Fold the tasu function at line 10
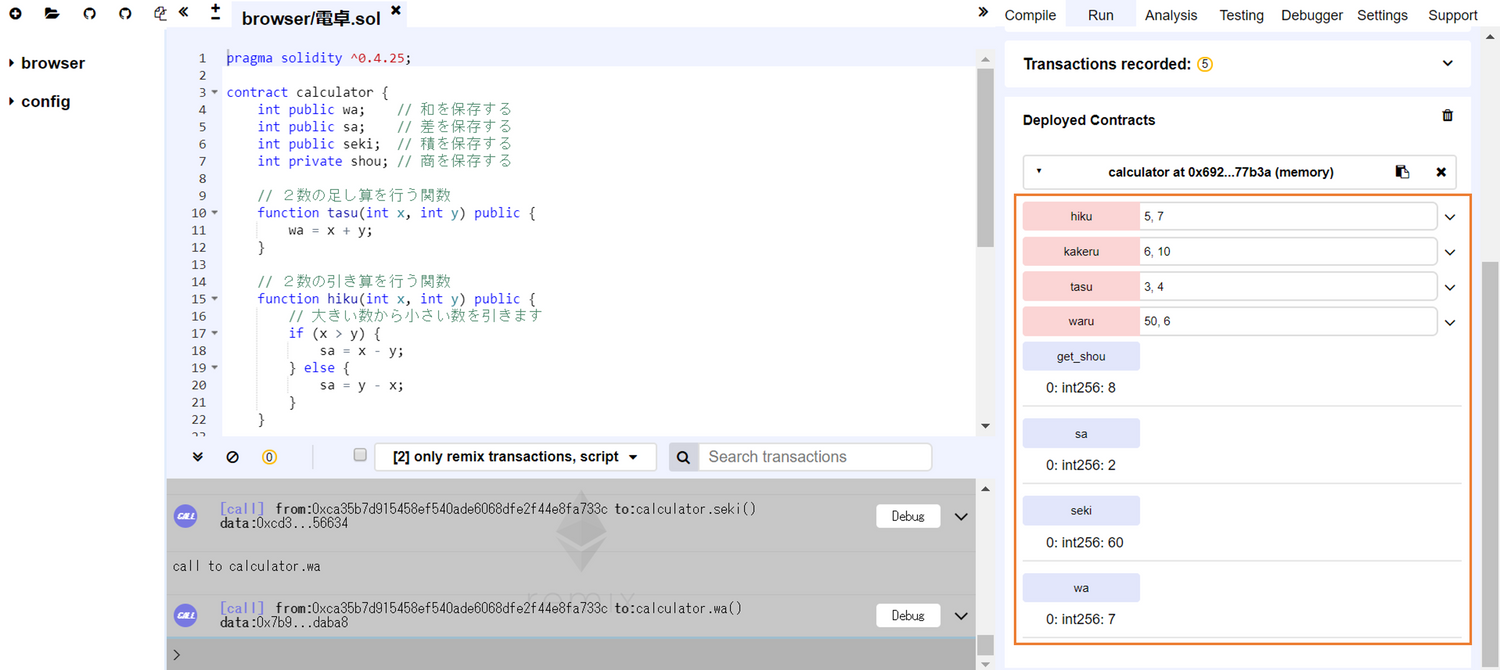1500x670 pixels. 215,213
